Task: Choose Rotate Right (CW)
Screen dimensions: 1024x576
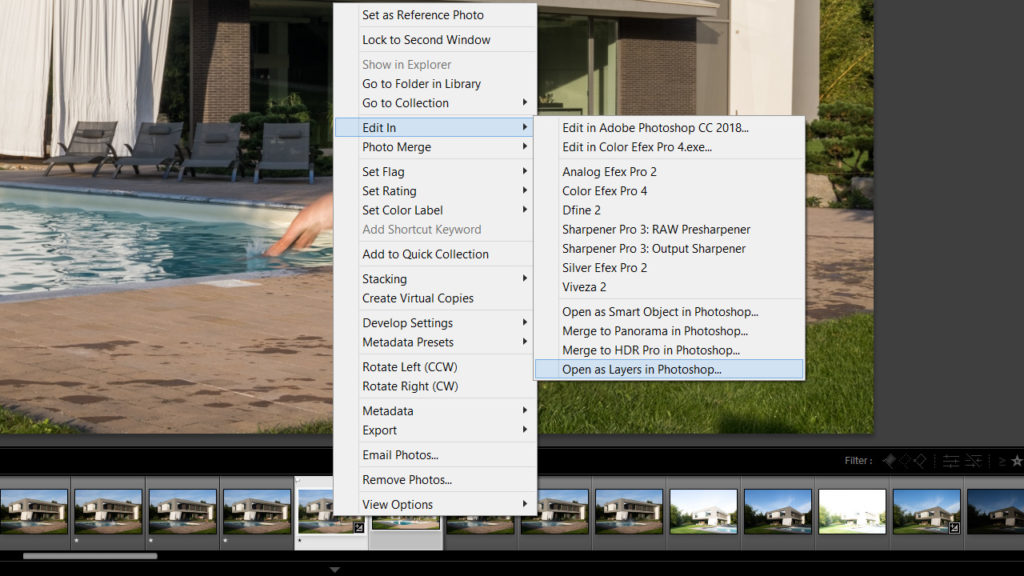Action: coord(435,386)
